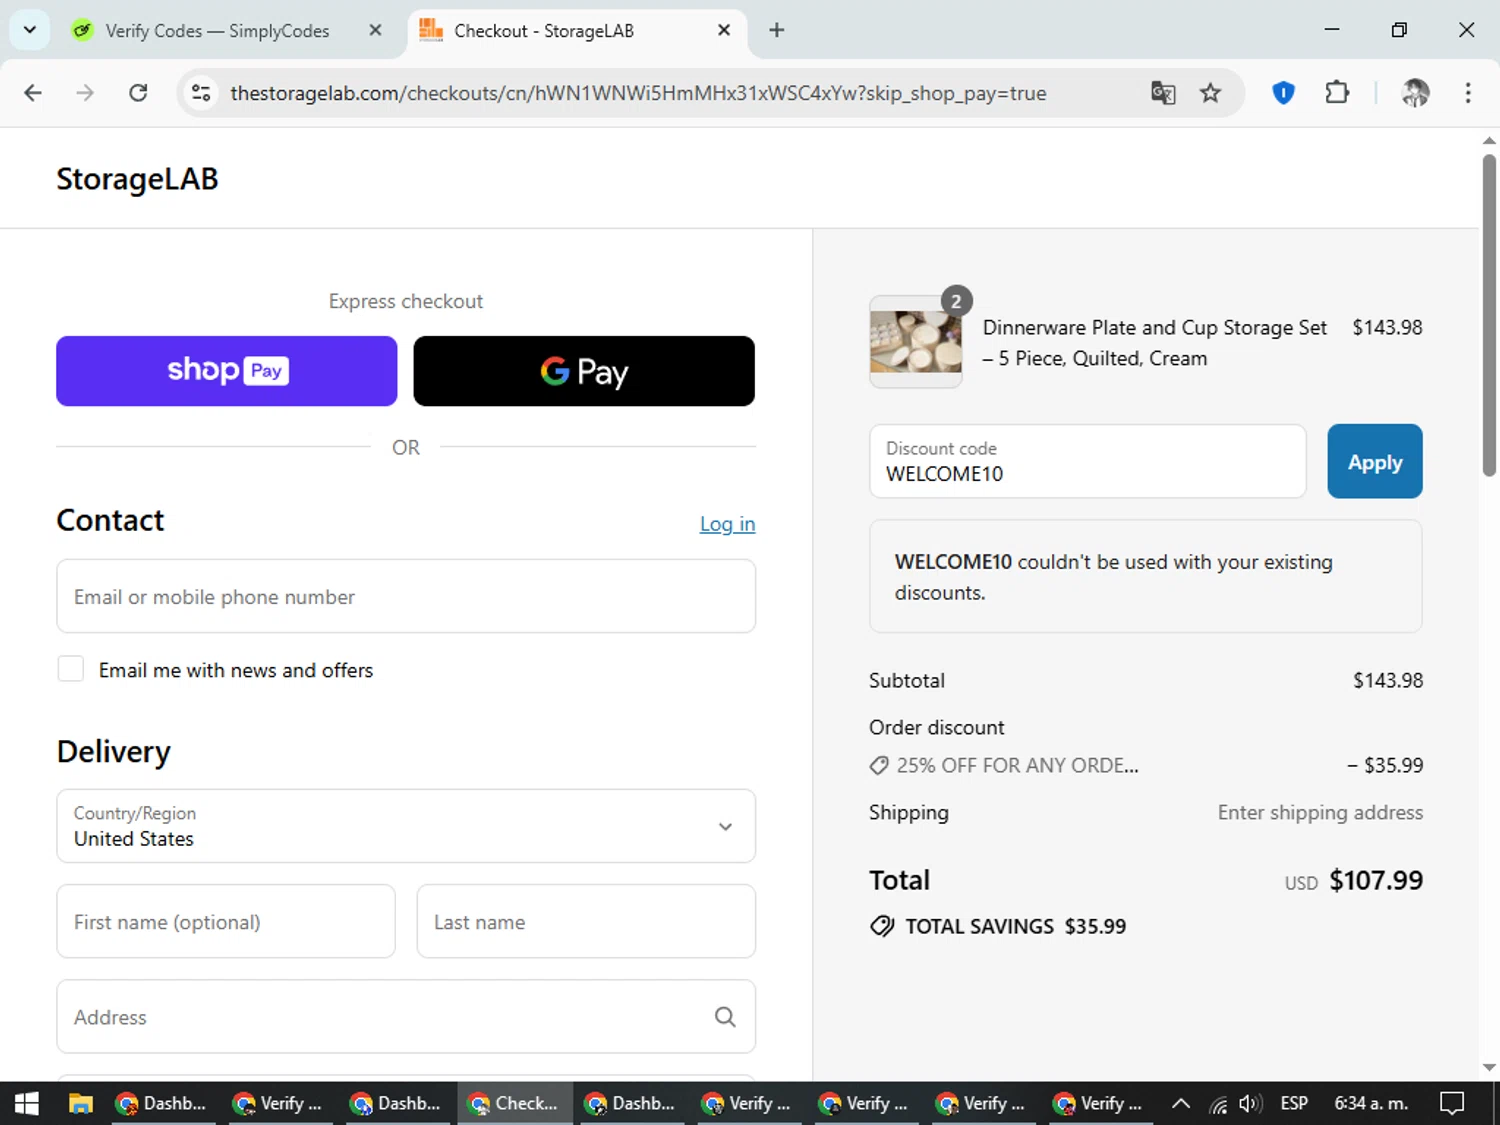Open the Chrome profile avatar

[x=1415, y=93]
